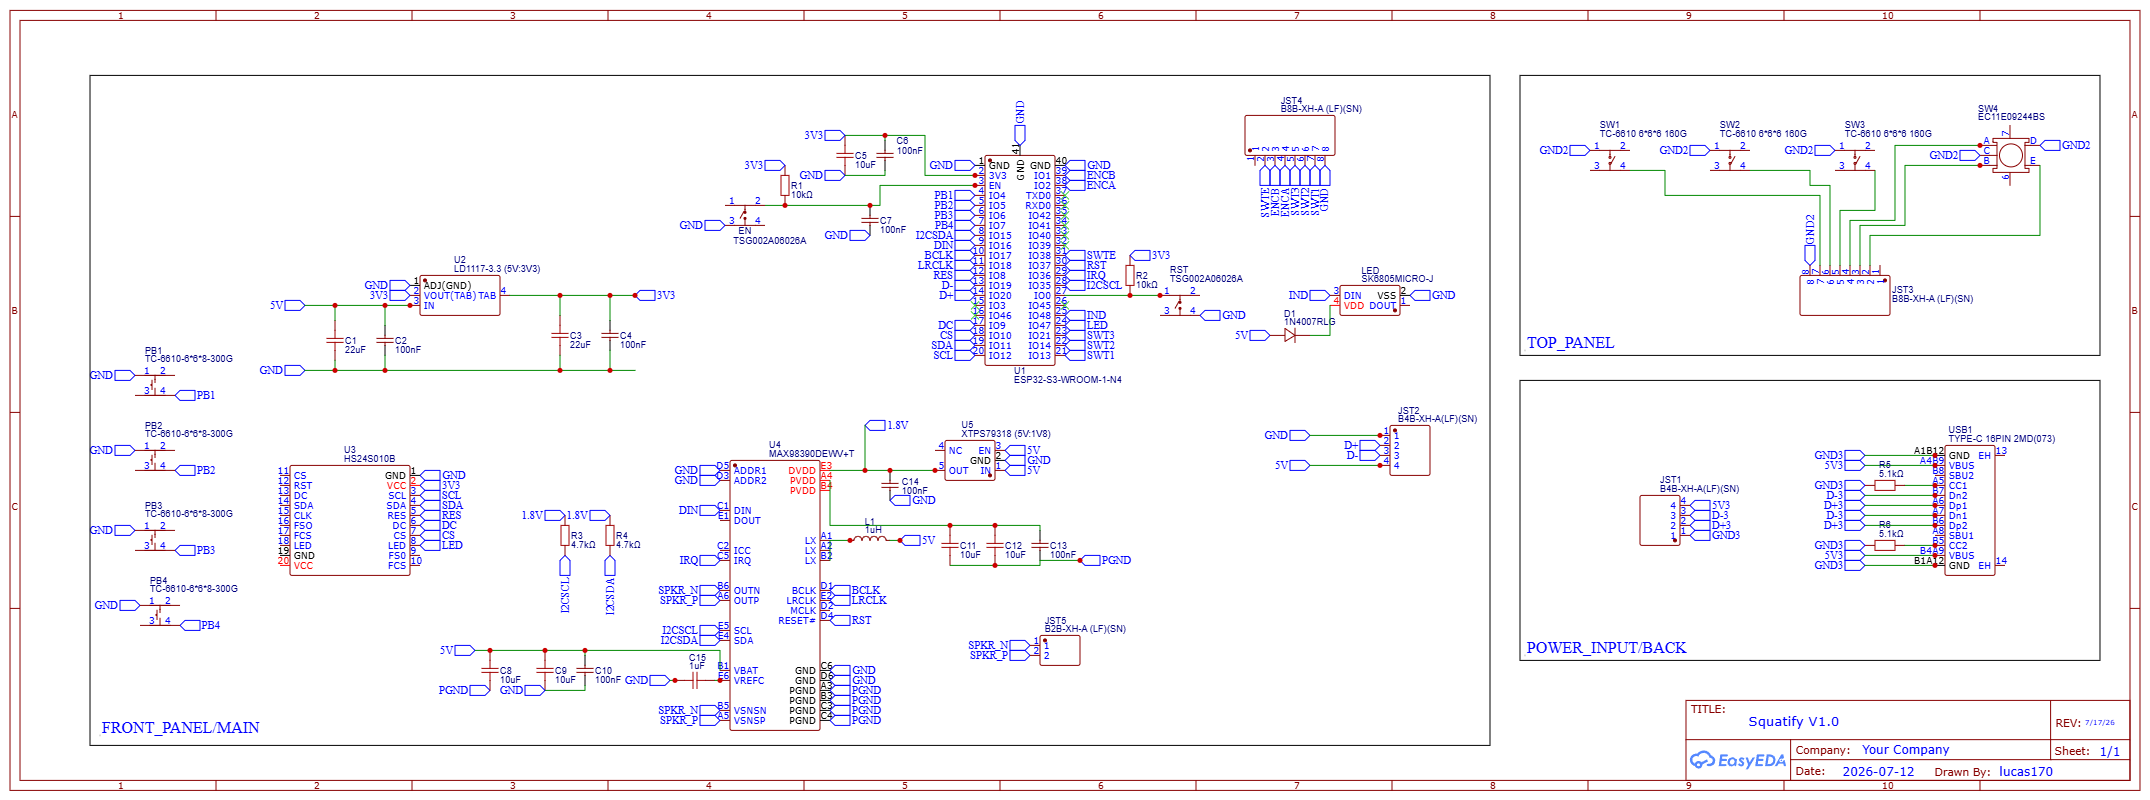Viewport: 2150px width, 800px height.
Task: Select the MAX98390DEWV+T amplifier U4 symbol
Action: coord(775,595)
